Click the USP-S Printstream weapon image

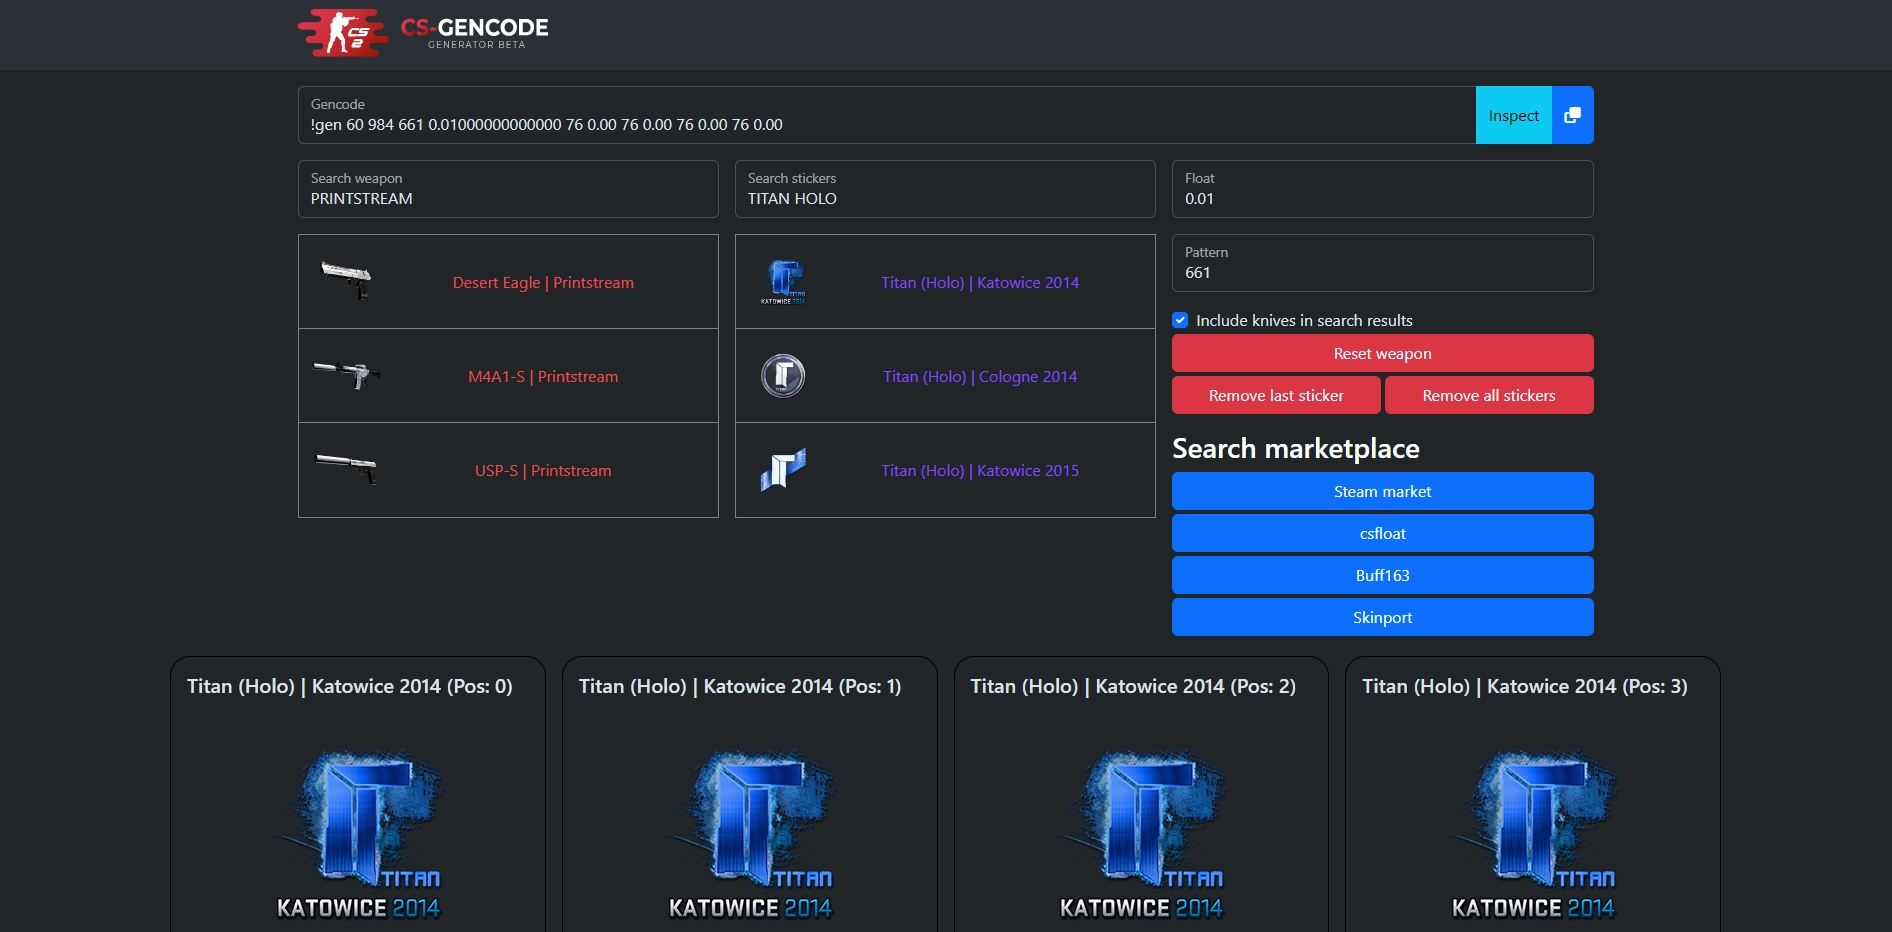click(346, 470)
